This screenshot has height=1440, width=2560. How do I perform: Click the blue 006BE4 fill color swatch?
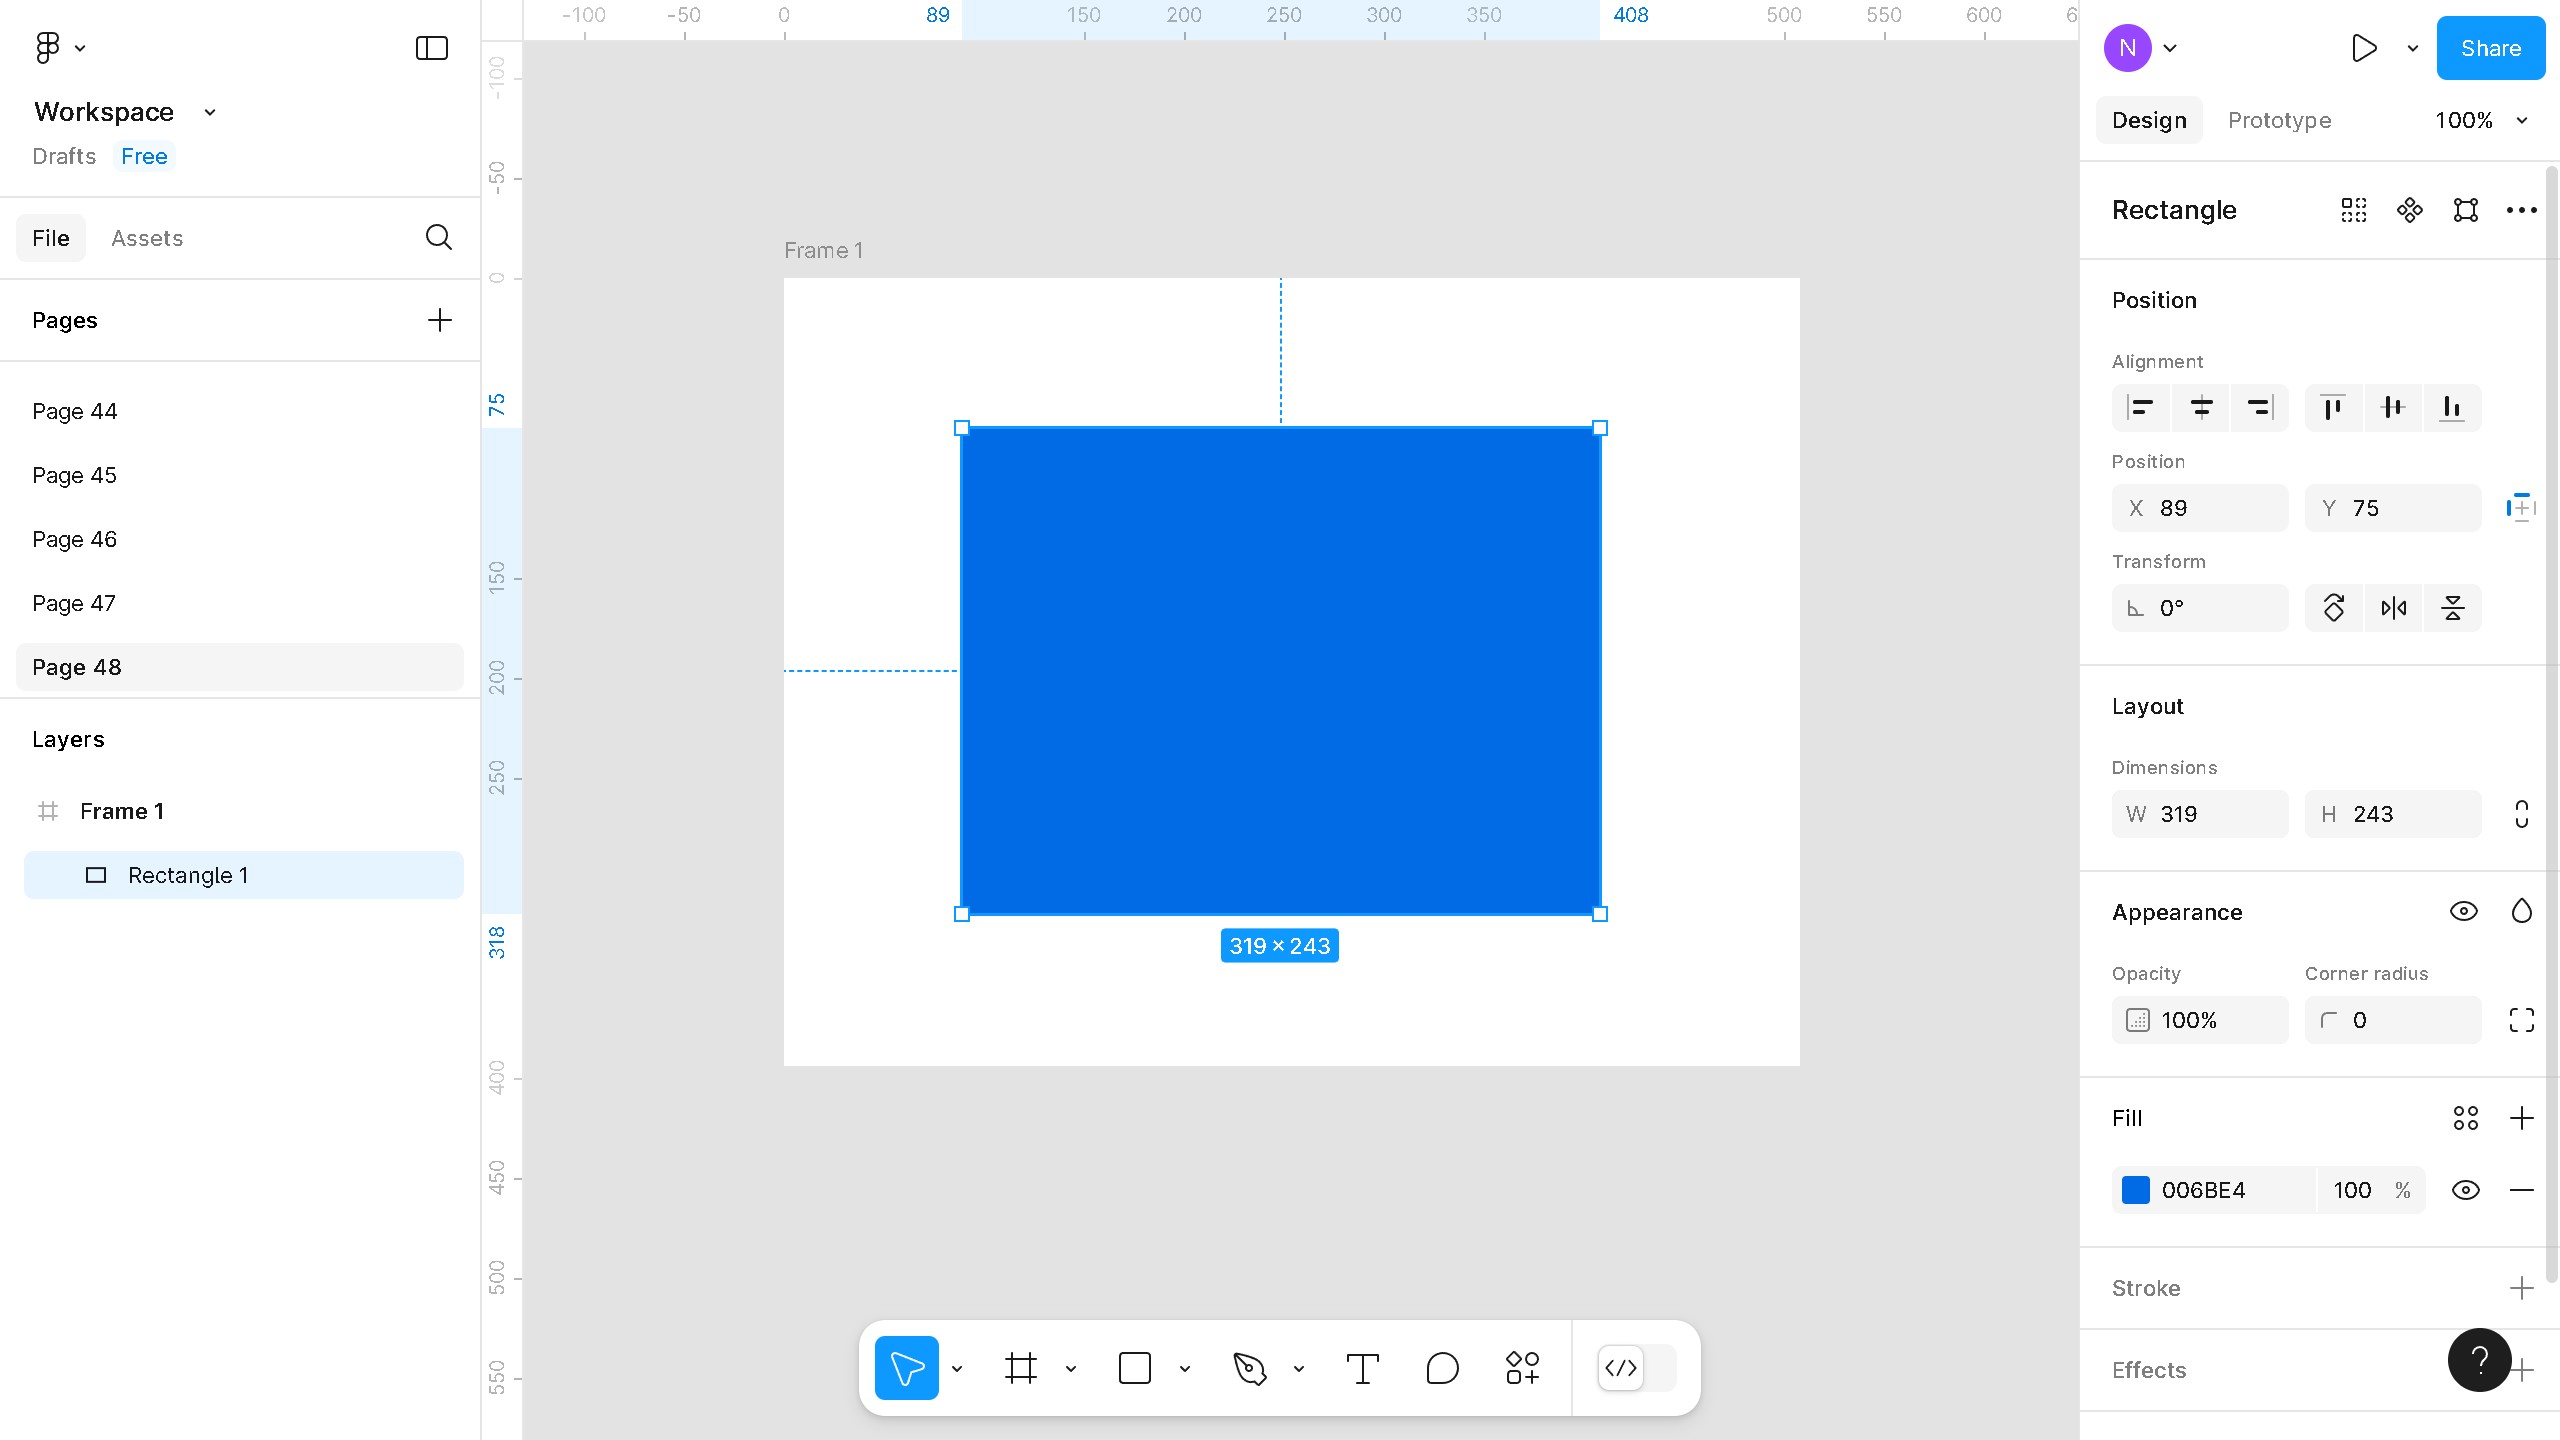(x=2136, y=1190)
